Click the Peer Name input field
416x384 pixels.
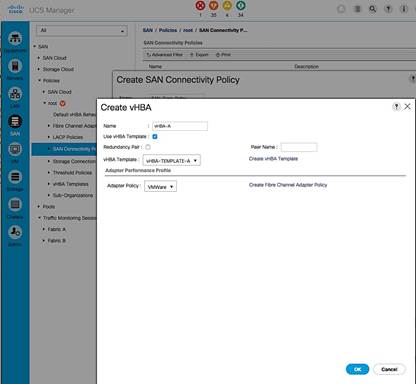299,147
